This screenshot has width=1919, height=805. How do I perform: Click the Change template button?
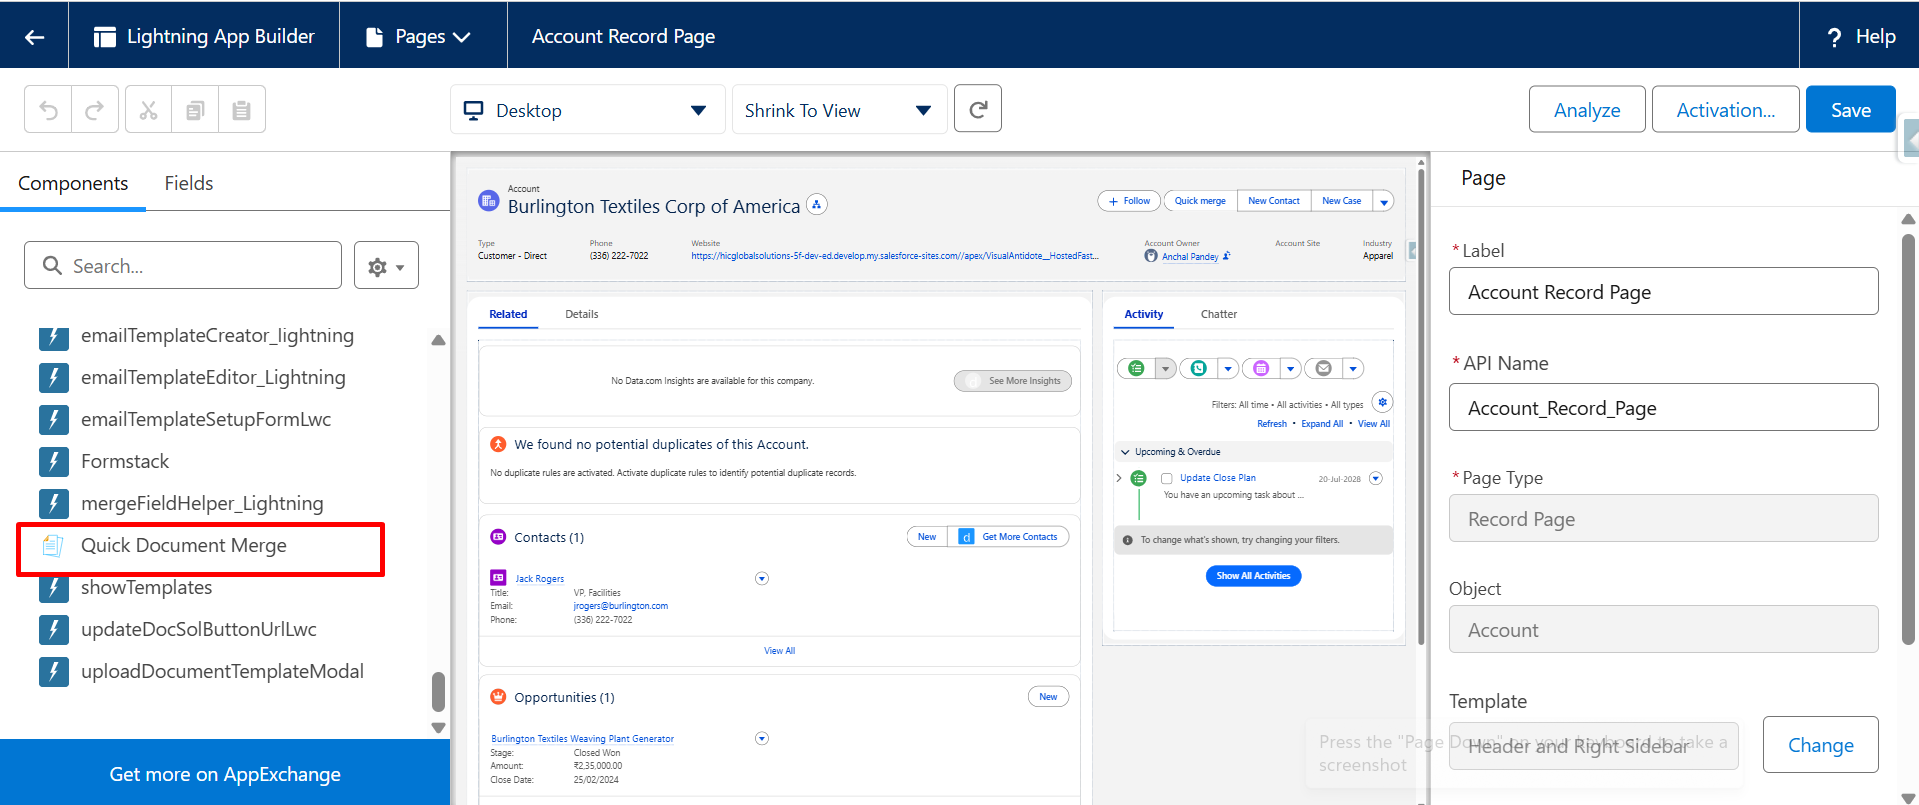tap(1820, 745)
